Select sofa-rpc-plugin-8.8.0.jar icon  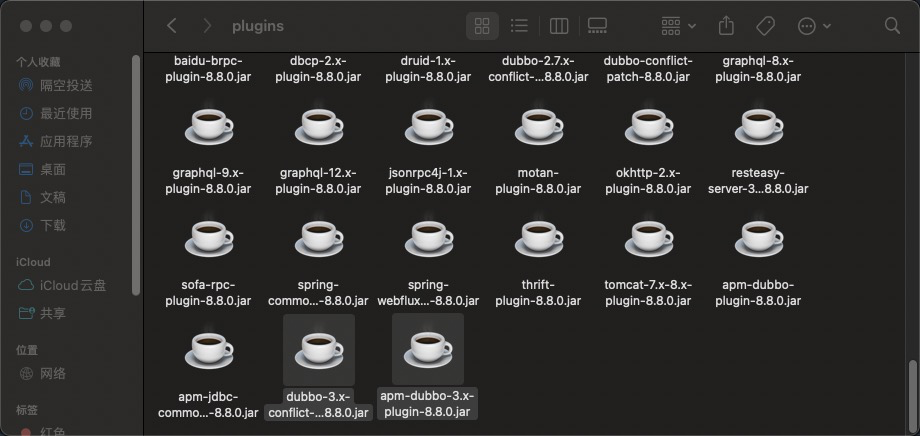[x=208, y=238]
